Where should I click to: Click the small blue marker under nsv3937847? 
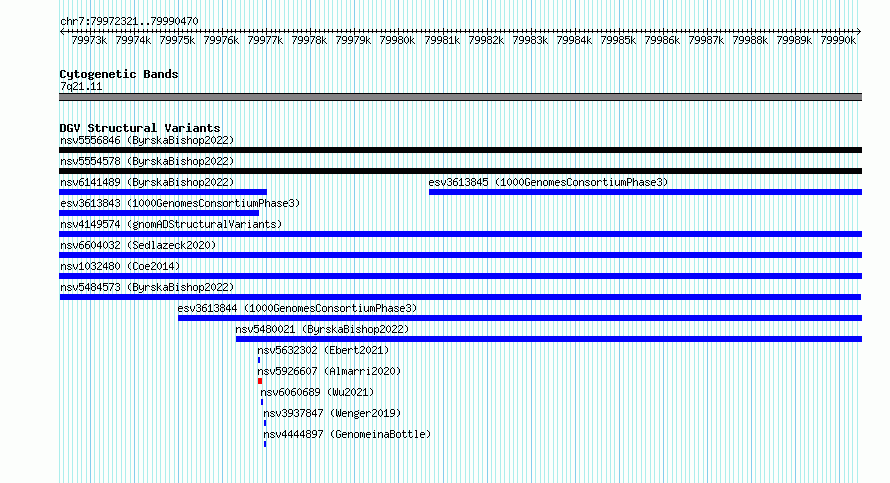(265, 423)
